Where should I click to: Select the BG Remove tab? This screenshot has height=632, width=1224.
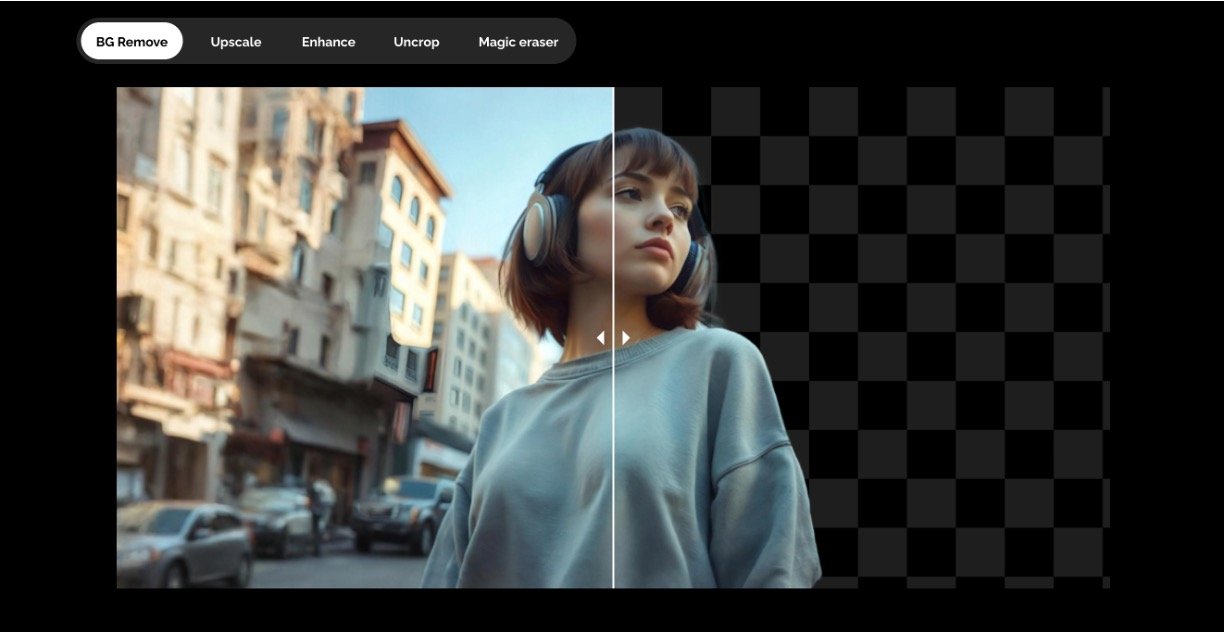131,42
